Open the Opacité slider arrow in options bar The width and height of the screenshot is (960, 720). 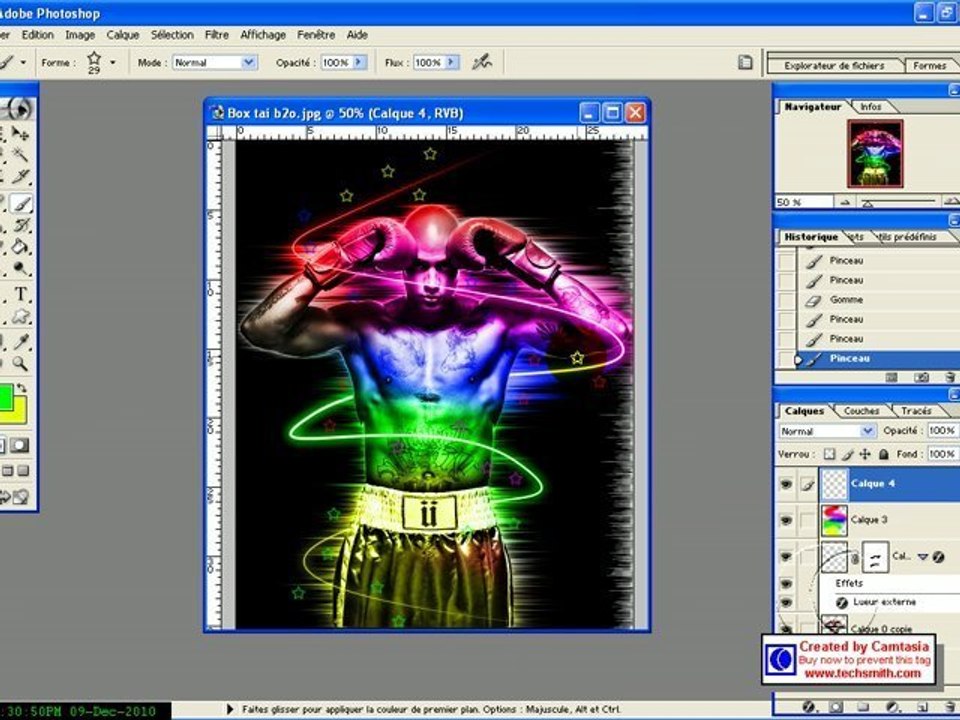(359, 62)
